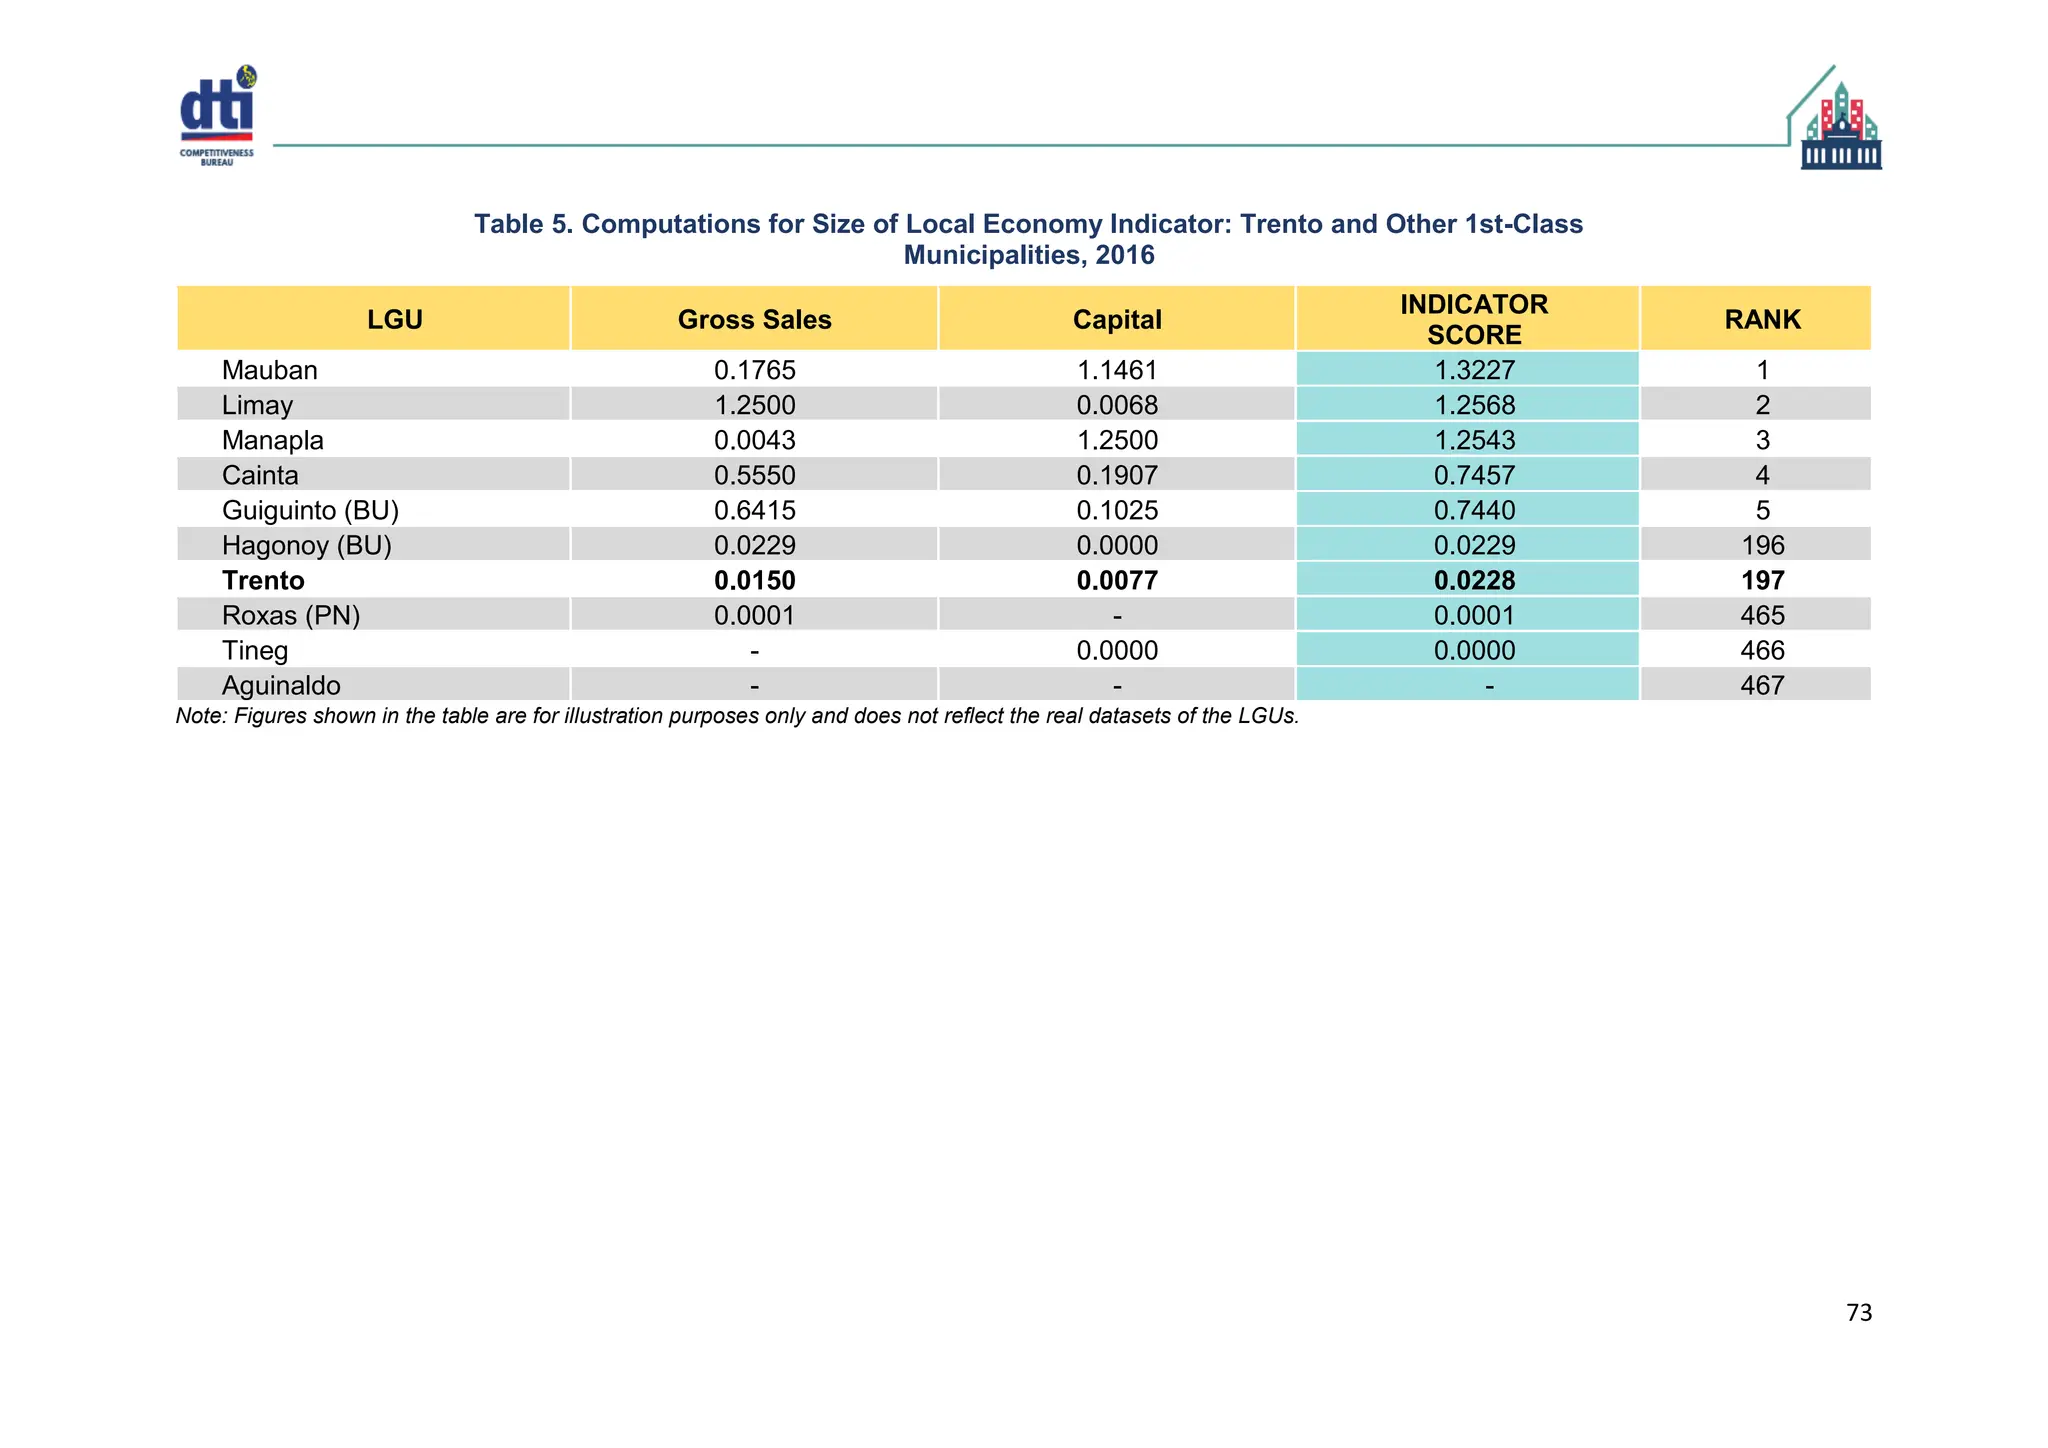The height and width of the screenshot is (1448, 2048).
Task: Select the Aguinaldo row name
Action: pos(281,686)
